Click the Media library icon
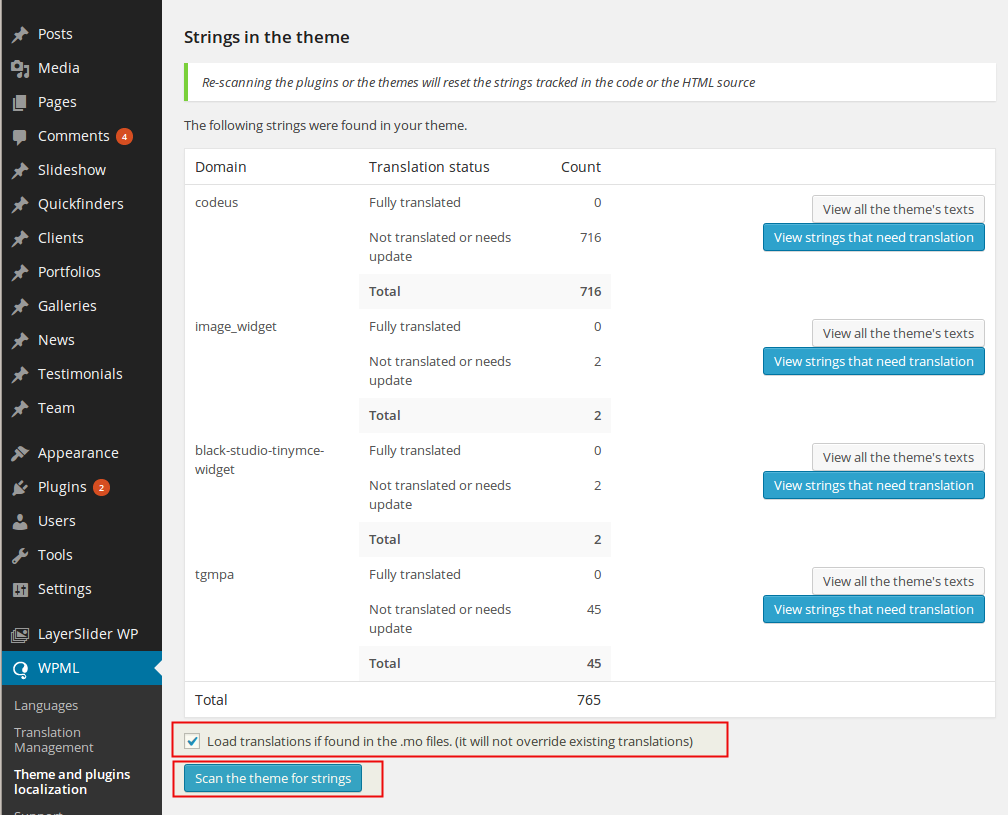1008x815 pixels. (20, 68)
